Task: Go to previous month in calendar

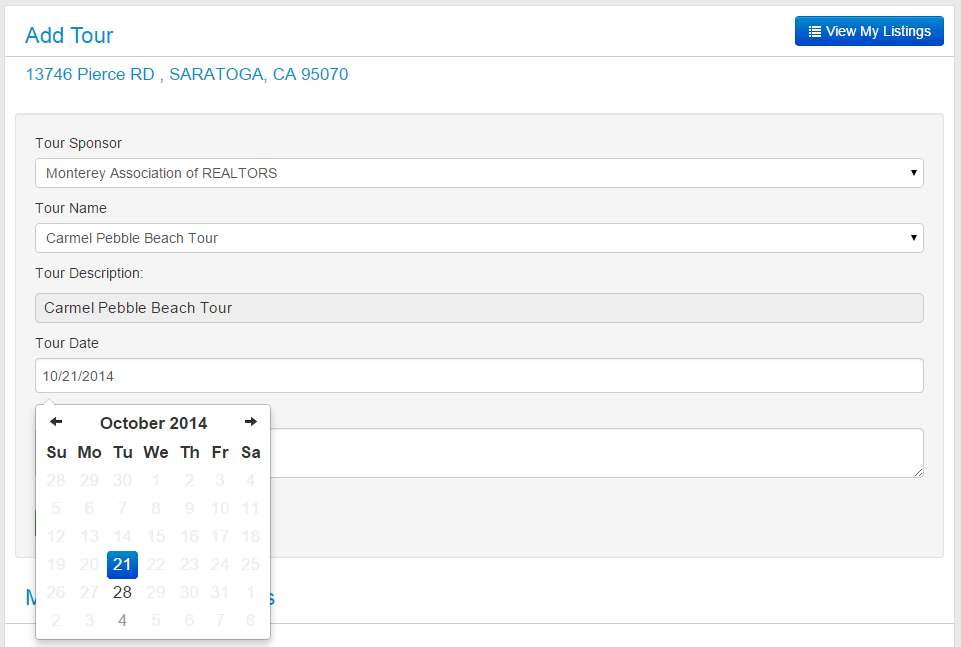Action: click(56, 422)
